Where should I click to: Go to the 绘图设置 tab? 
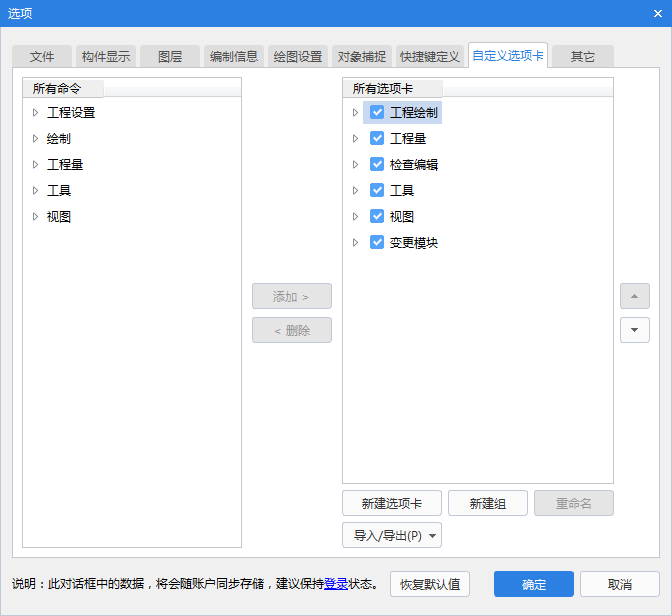point(298,57)
